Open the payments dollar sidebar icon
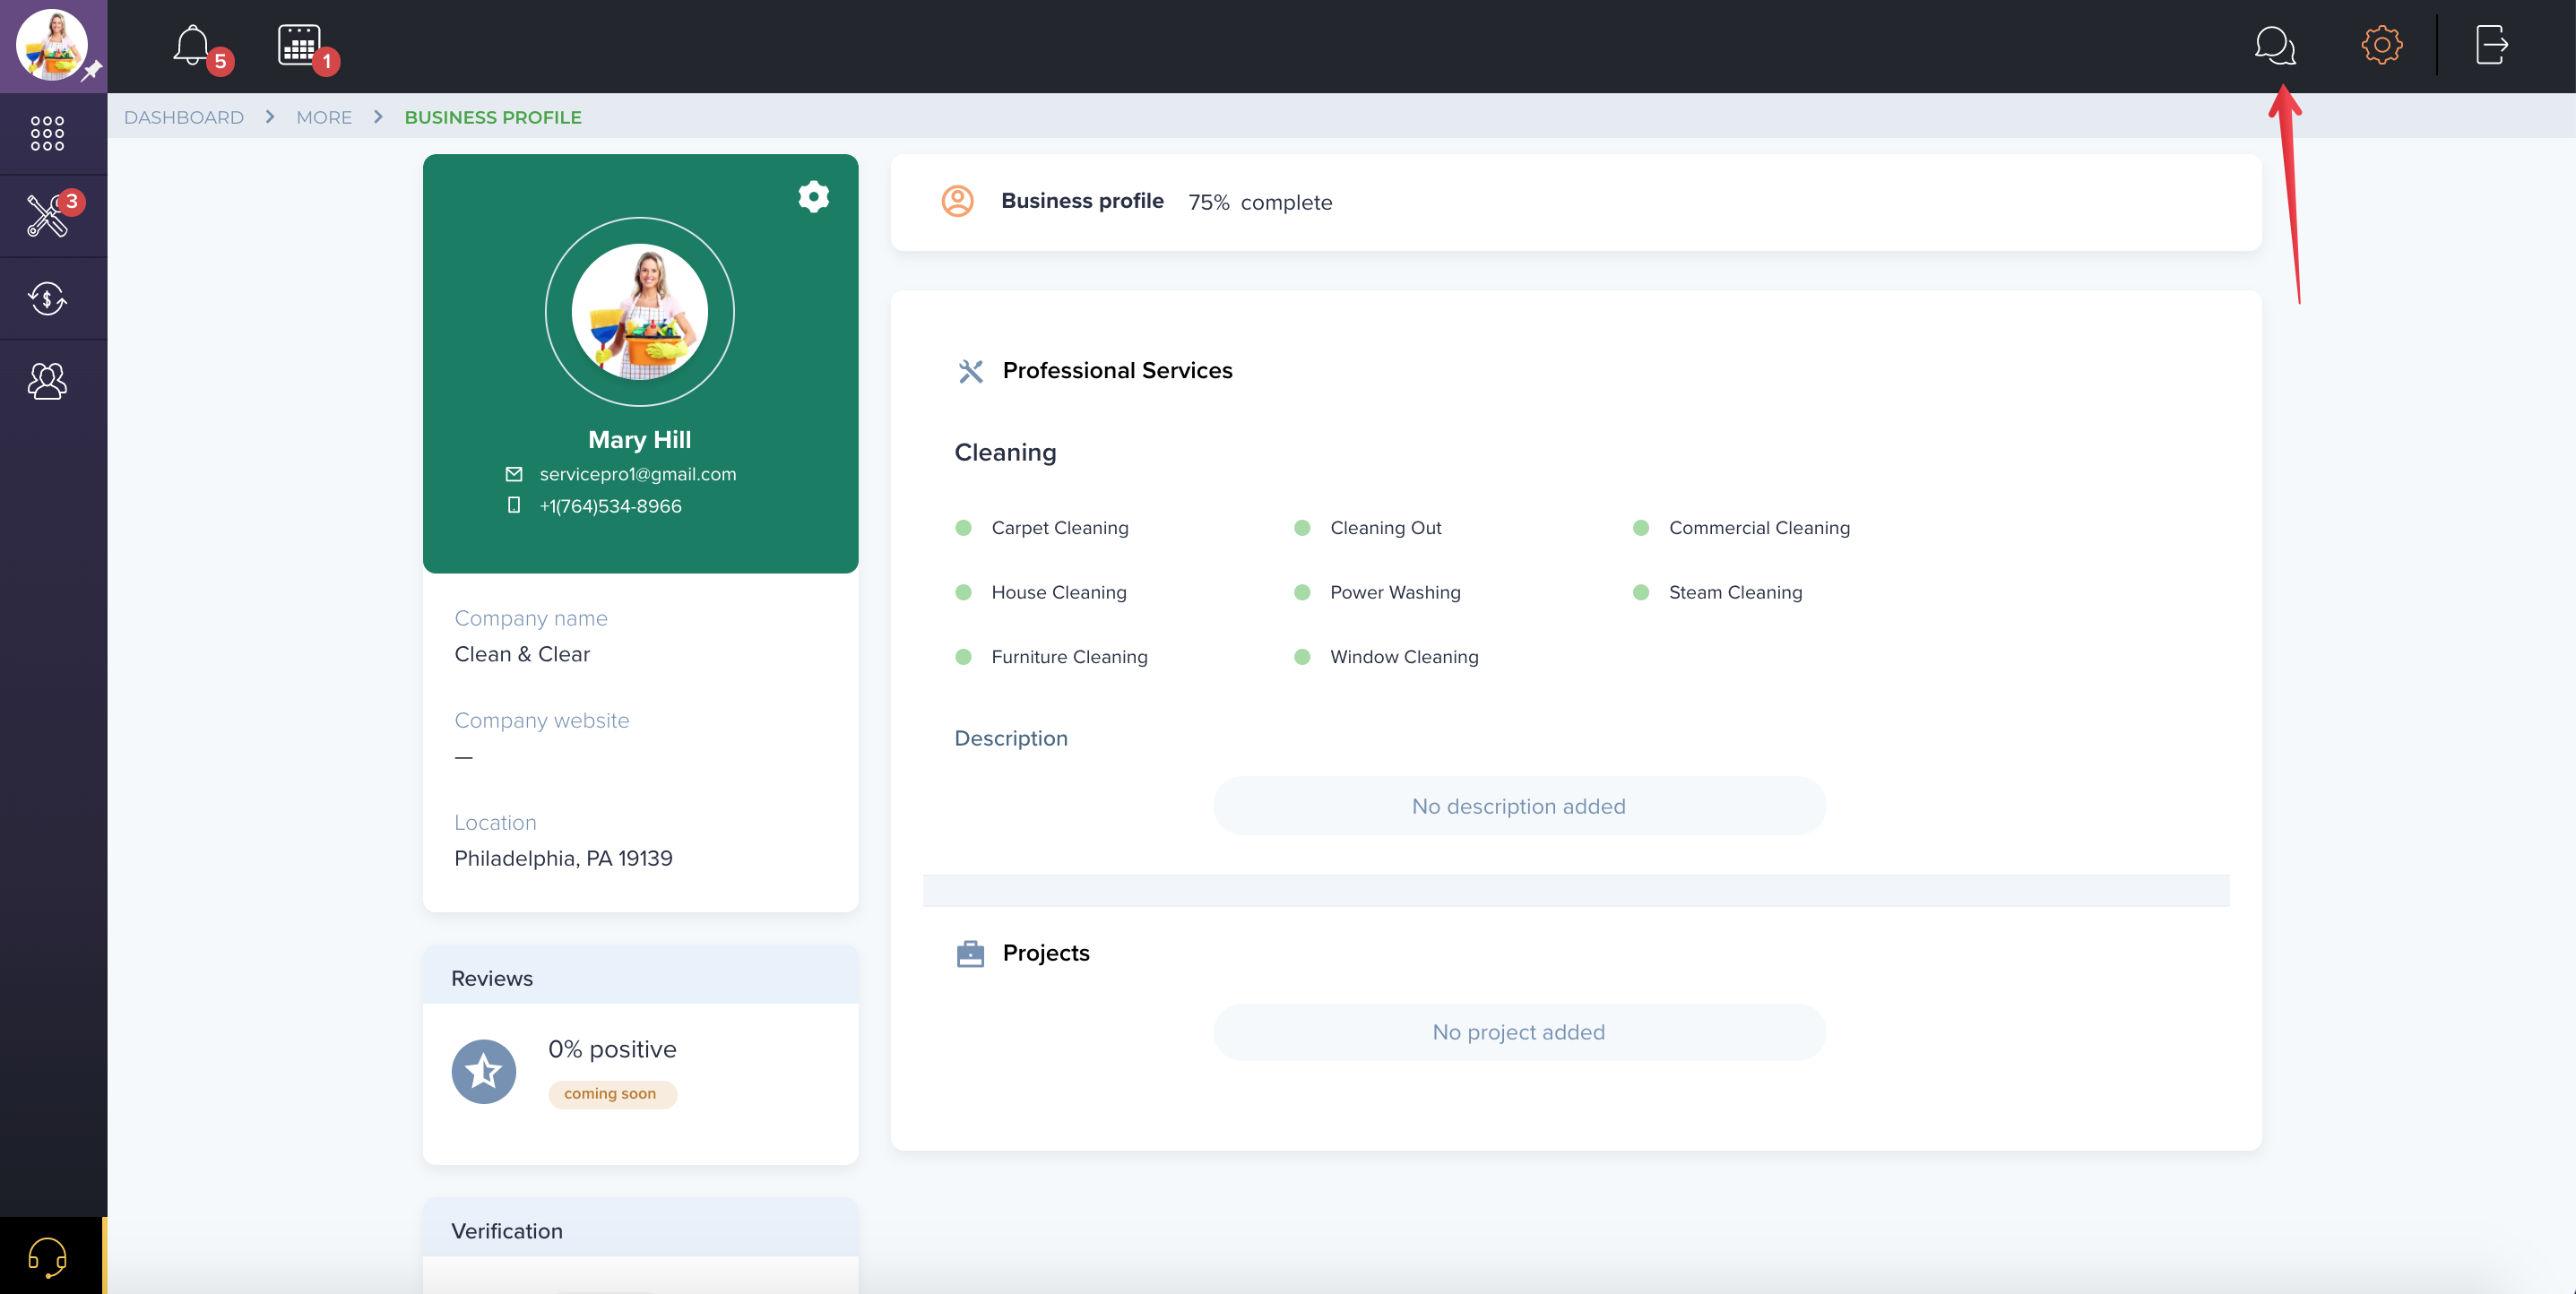The image size is (2576, 1294). click(x=47, y=298)
